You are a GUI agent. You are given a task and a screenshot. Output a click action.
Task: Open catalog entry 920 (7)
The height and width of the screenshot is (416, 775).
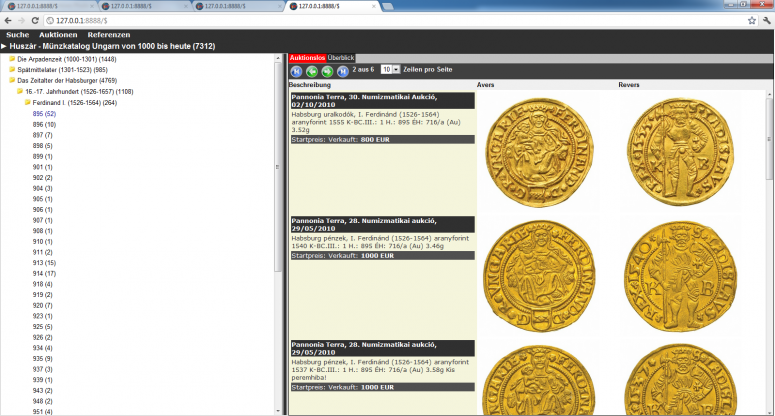click(43, 305)
